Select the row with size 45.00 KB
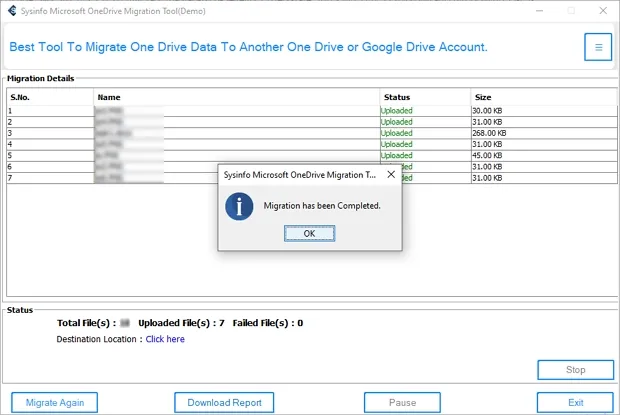The width and height of the screenshot is (620, 415). coord(489,155)
